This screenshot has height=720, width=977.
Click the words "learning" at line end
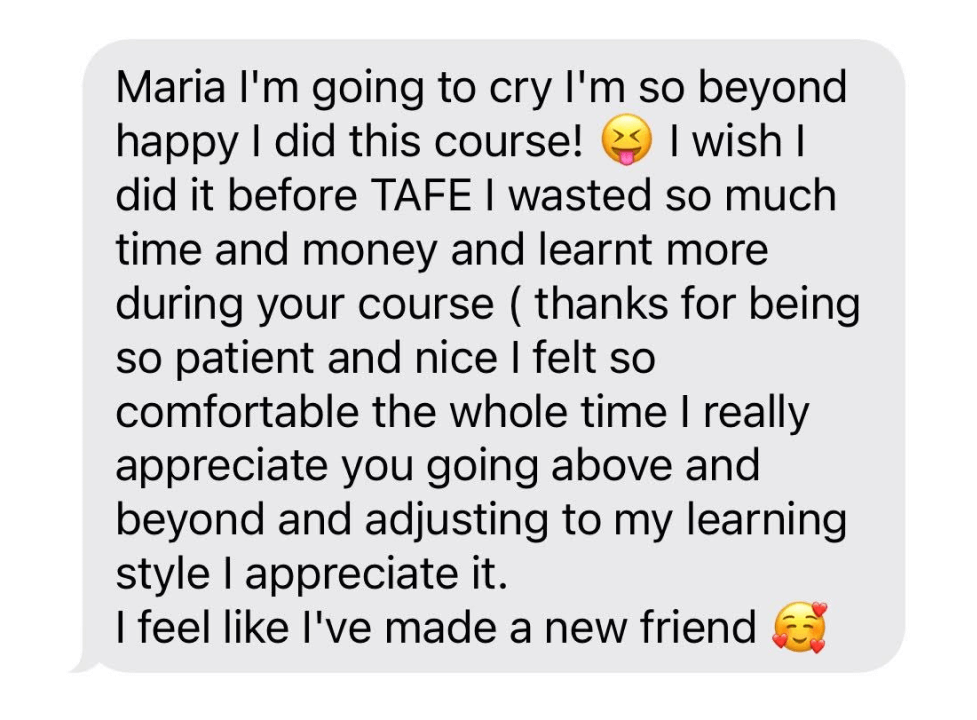tap(766, 522)
